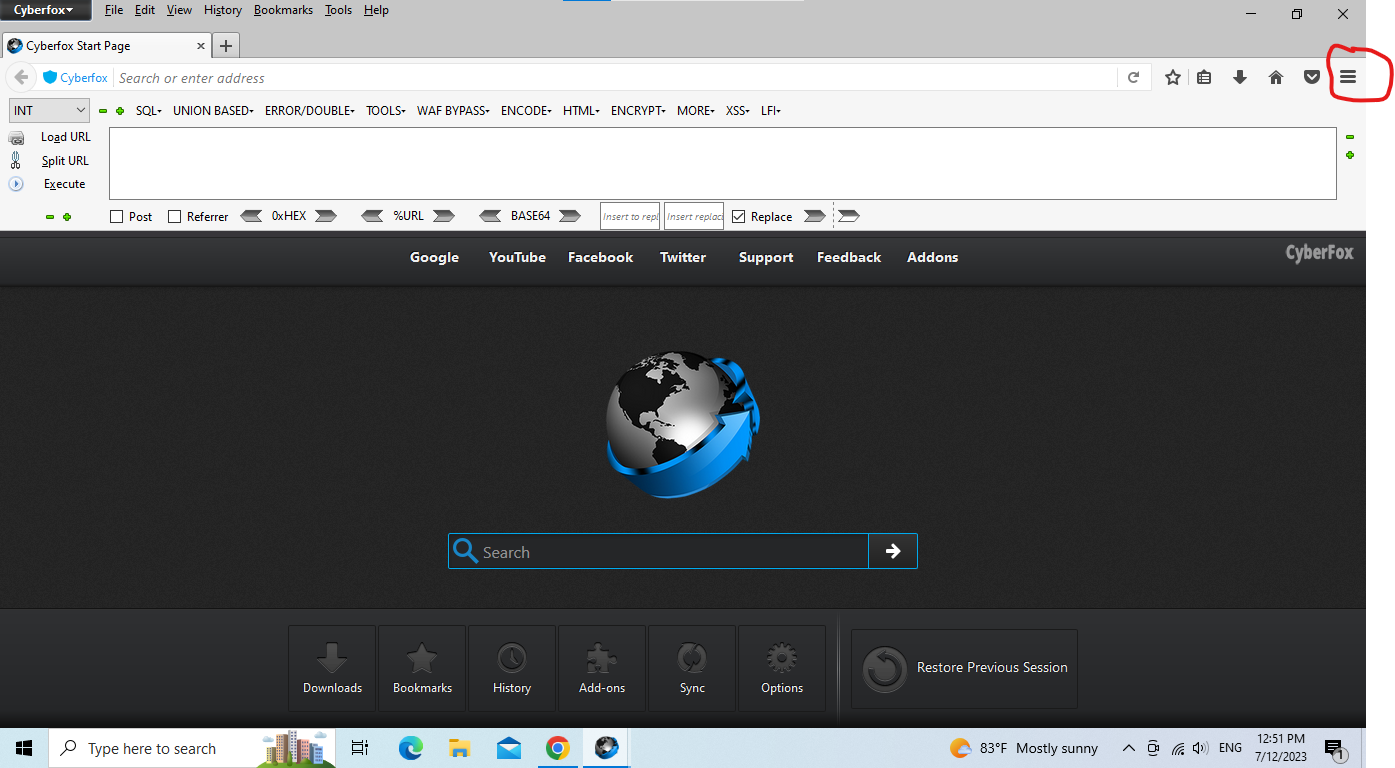This screenshot has height=768, width=1395.
Task: Open a new tab with plus button
Action: pyautogui.click(x=226, y=46)
